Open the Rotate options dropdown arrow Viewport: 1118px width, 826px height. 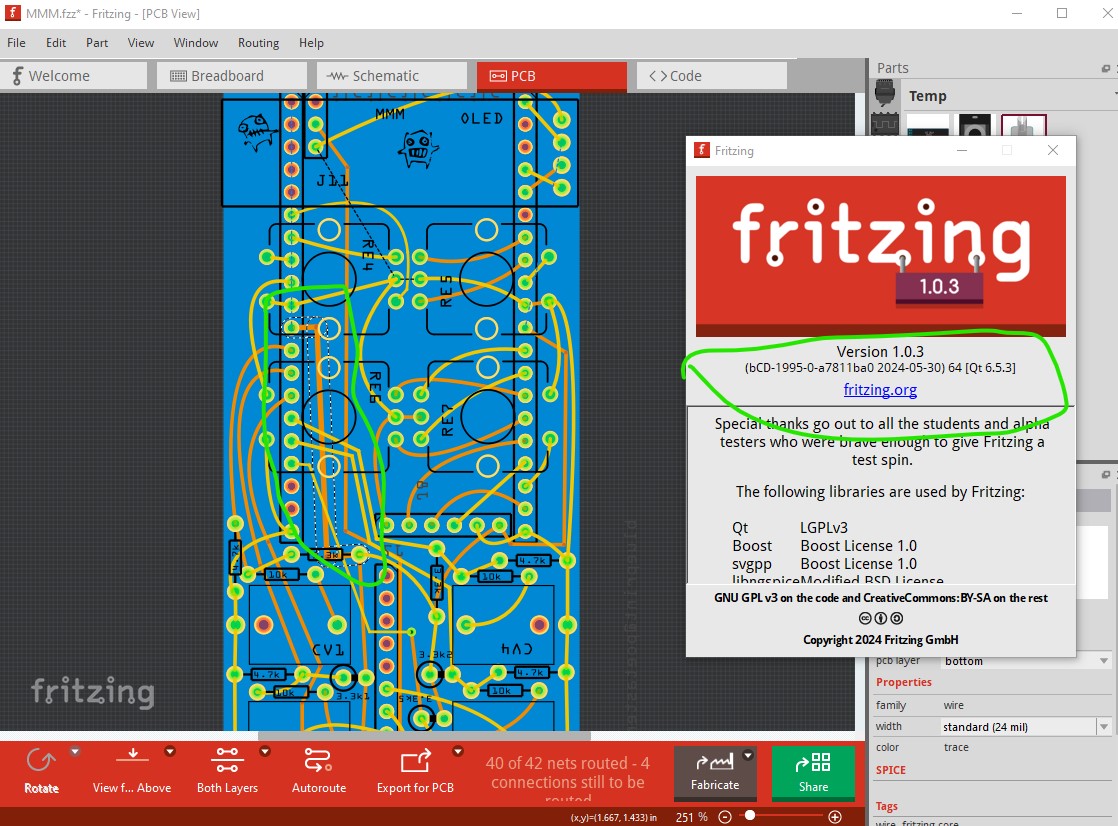click(74, 751)
